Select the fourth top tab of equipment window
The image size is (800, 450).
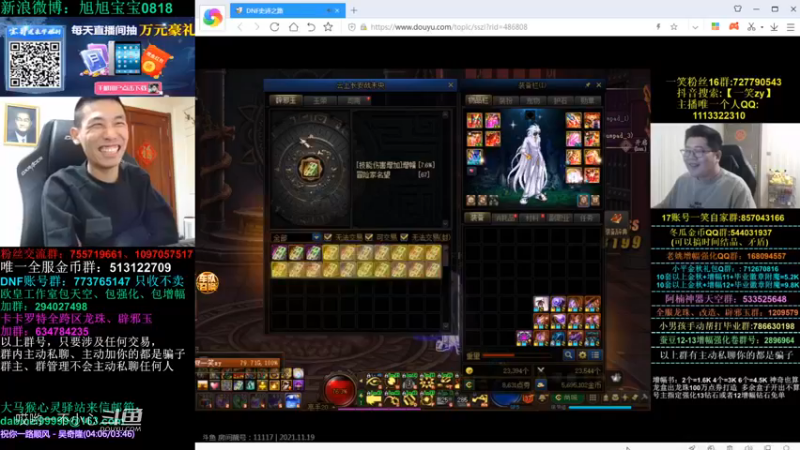560,101
